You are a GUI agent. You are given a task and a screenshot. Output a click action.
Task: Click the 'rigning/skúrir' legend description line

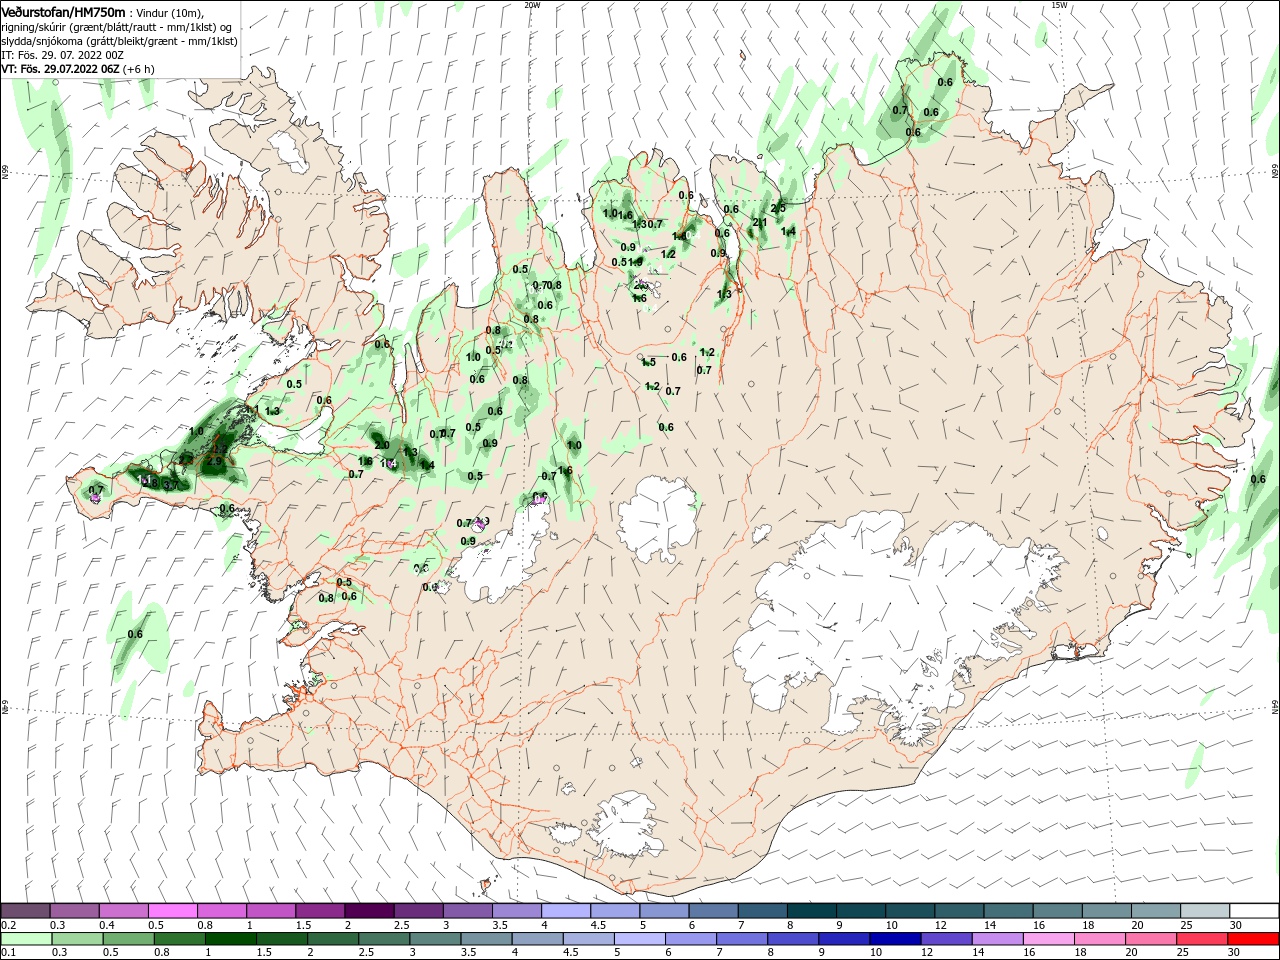[x=118, y=27]
